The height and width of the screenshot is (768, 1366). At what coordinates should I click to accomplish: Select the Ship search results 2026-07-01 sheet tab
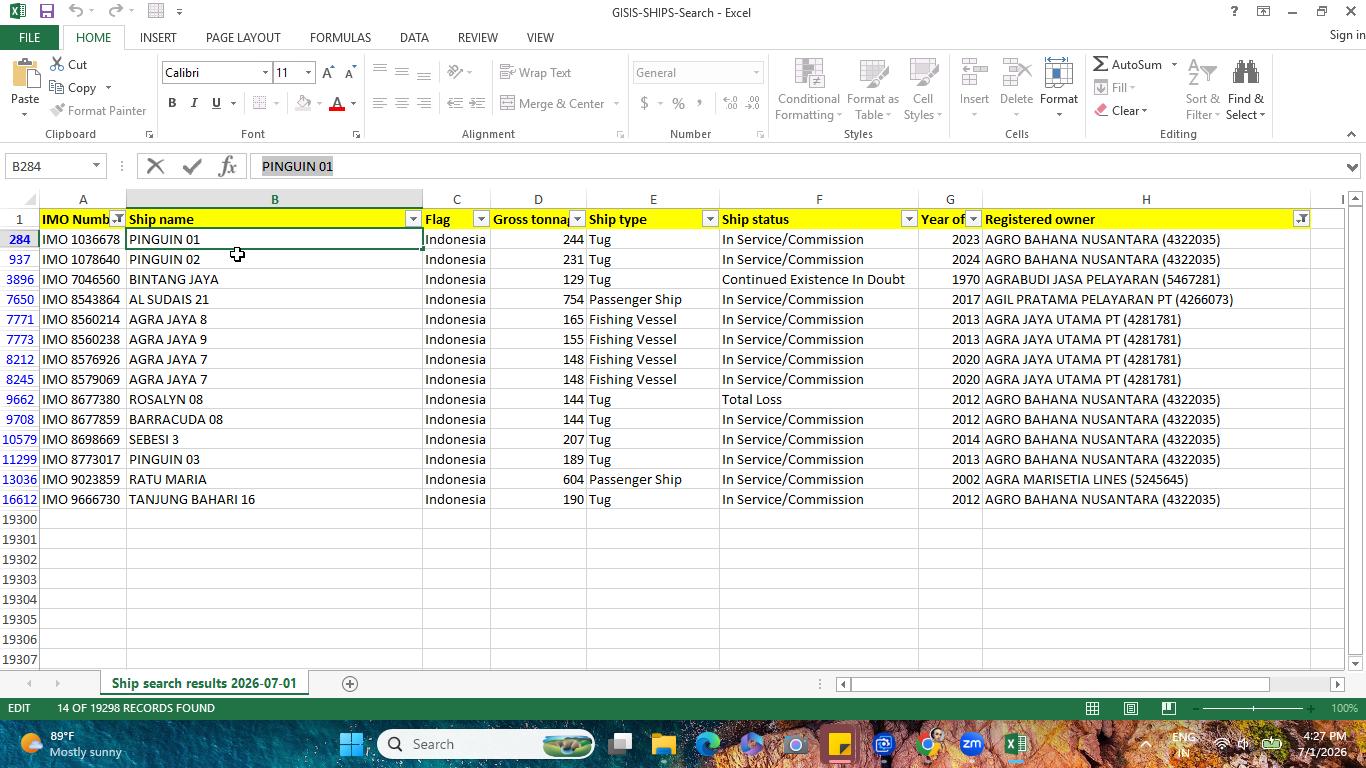[204, 684]
